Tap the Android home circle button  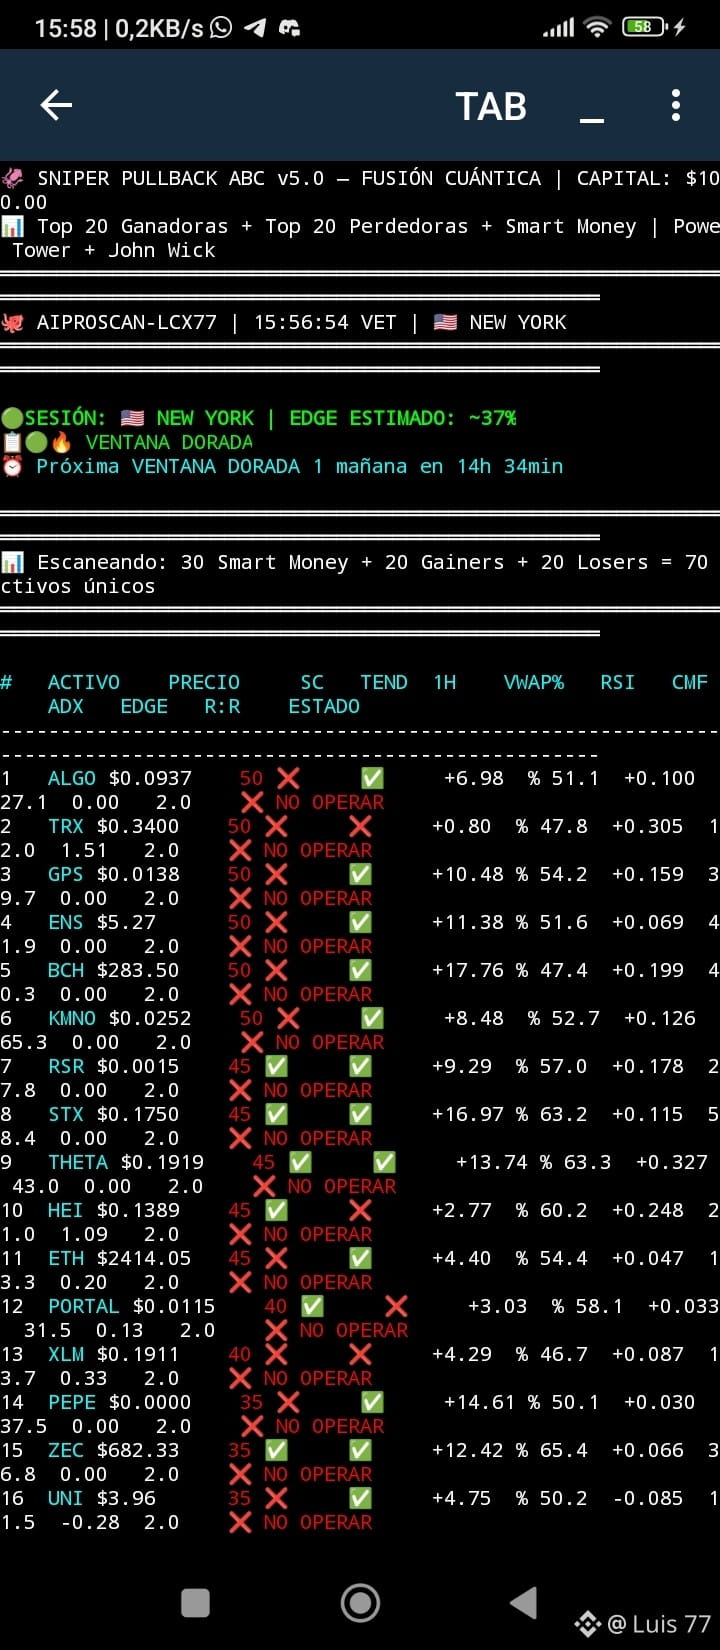point(360,1603)
